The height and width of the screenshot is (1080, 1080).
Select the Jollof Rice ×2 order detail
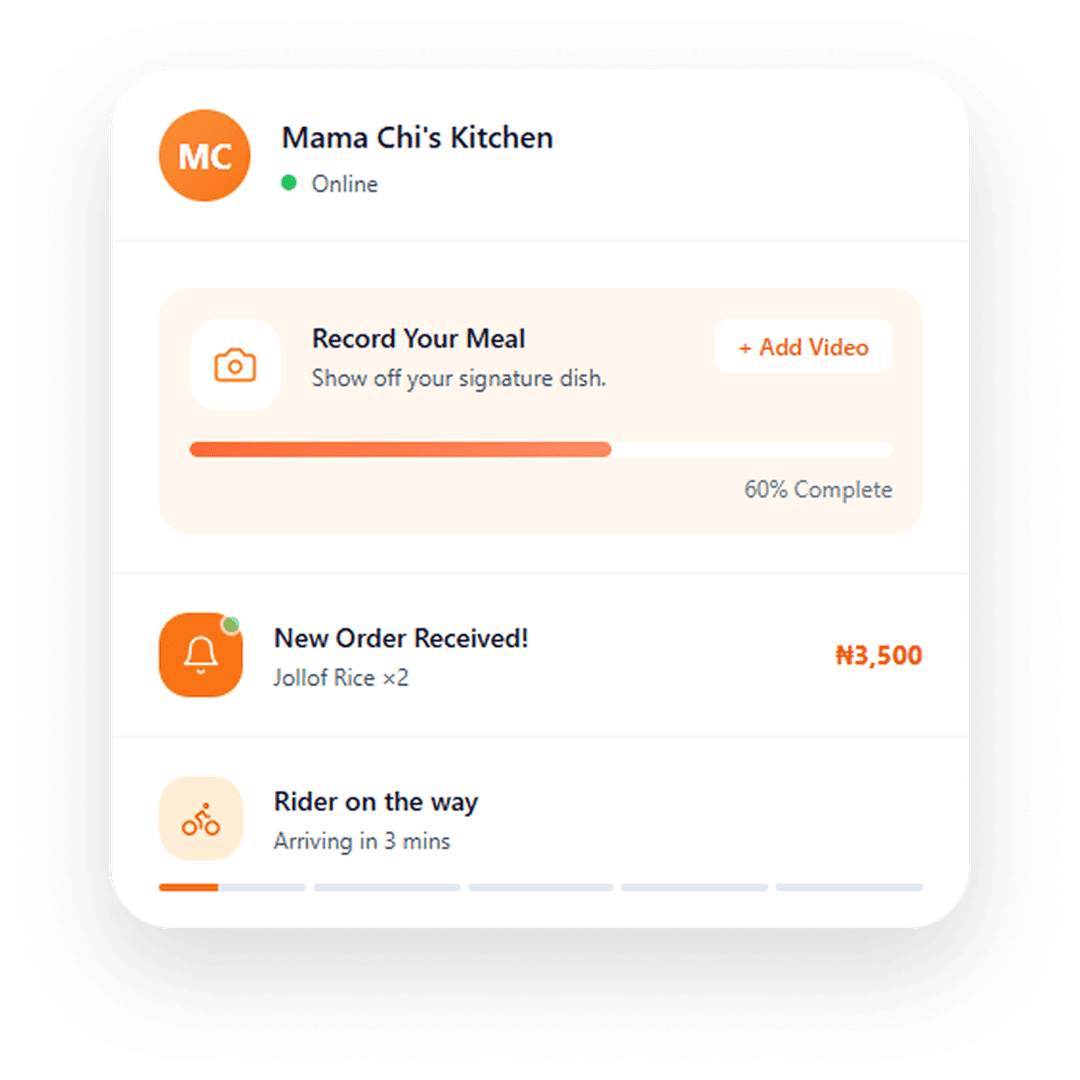click(x=341, y=678)
